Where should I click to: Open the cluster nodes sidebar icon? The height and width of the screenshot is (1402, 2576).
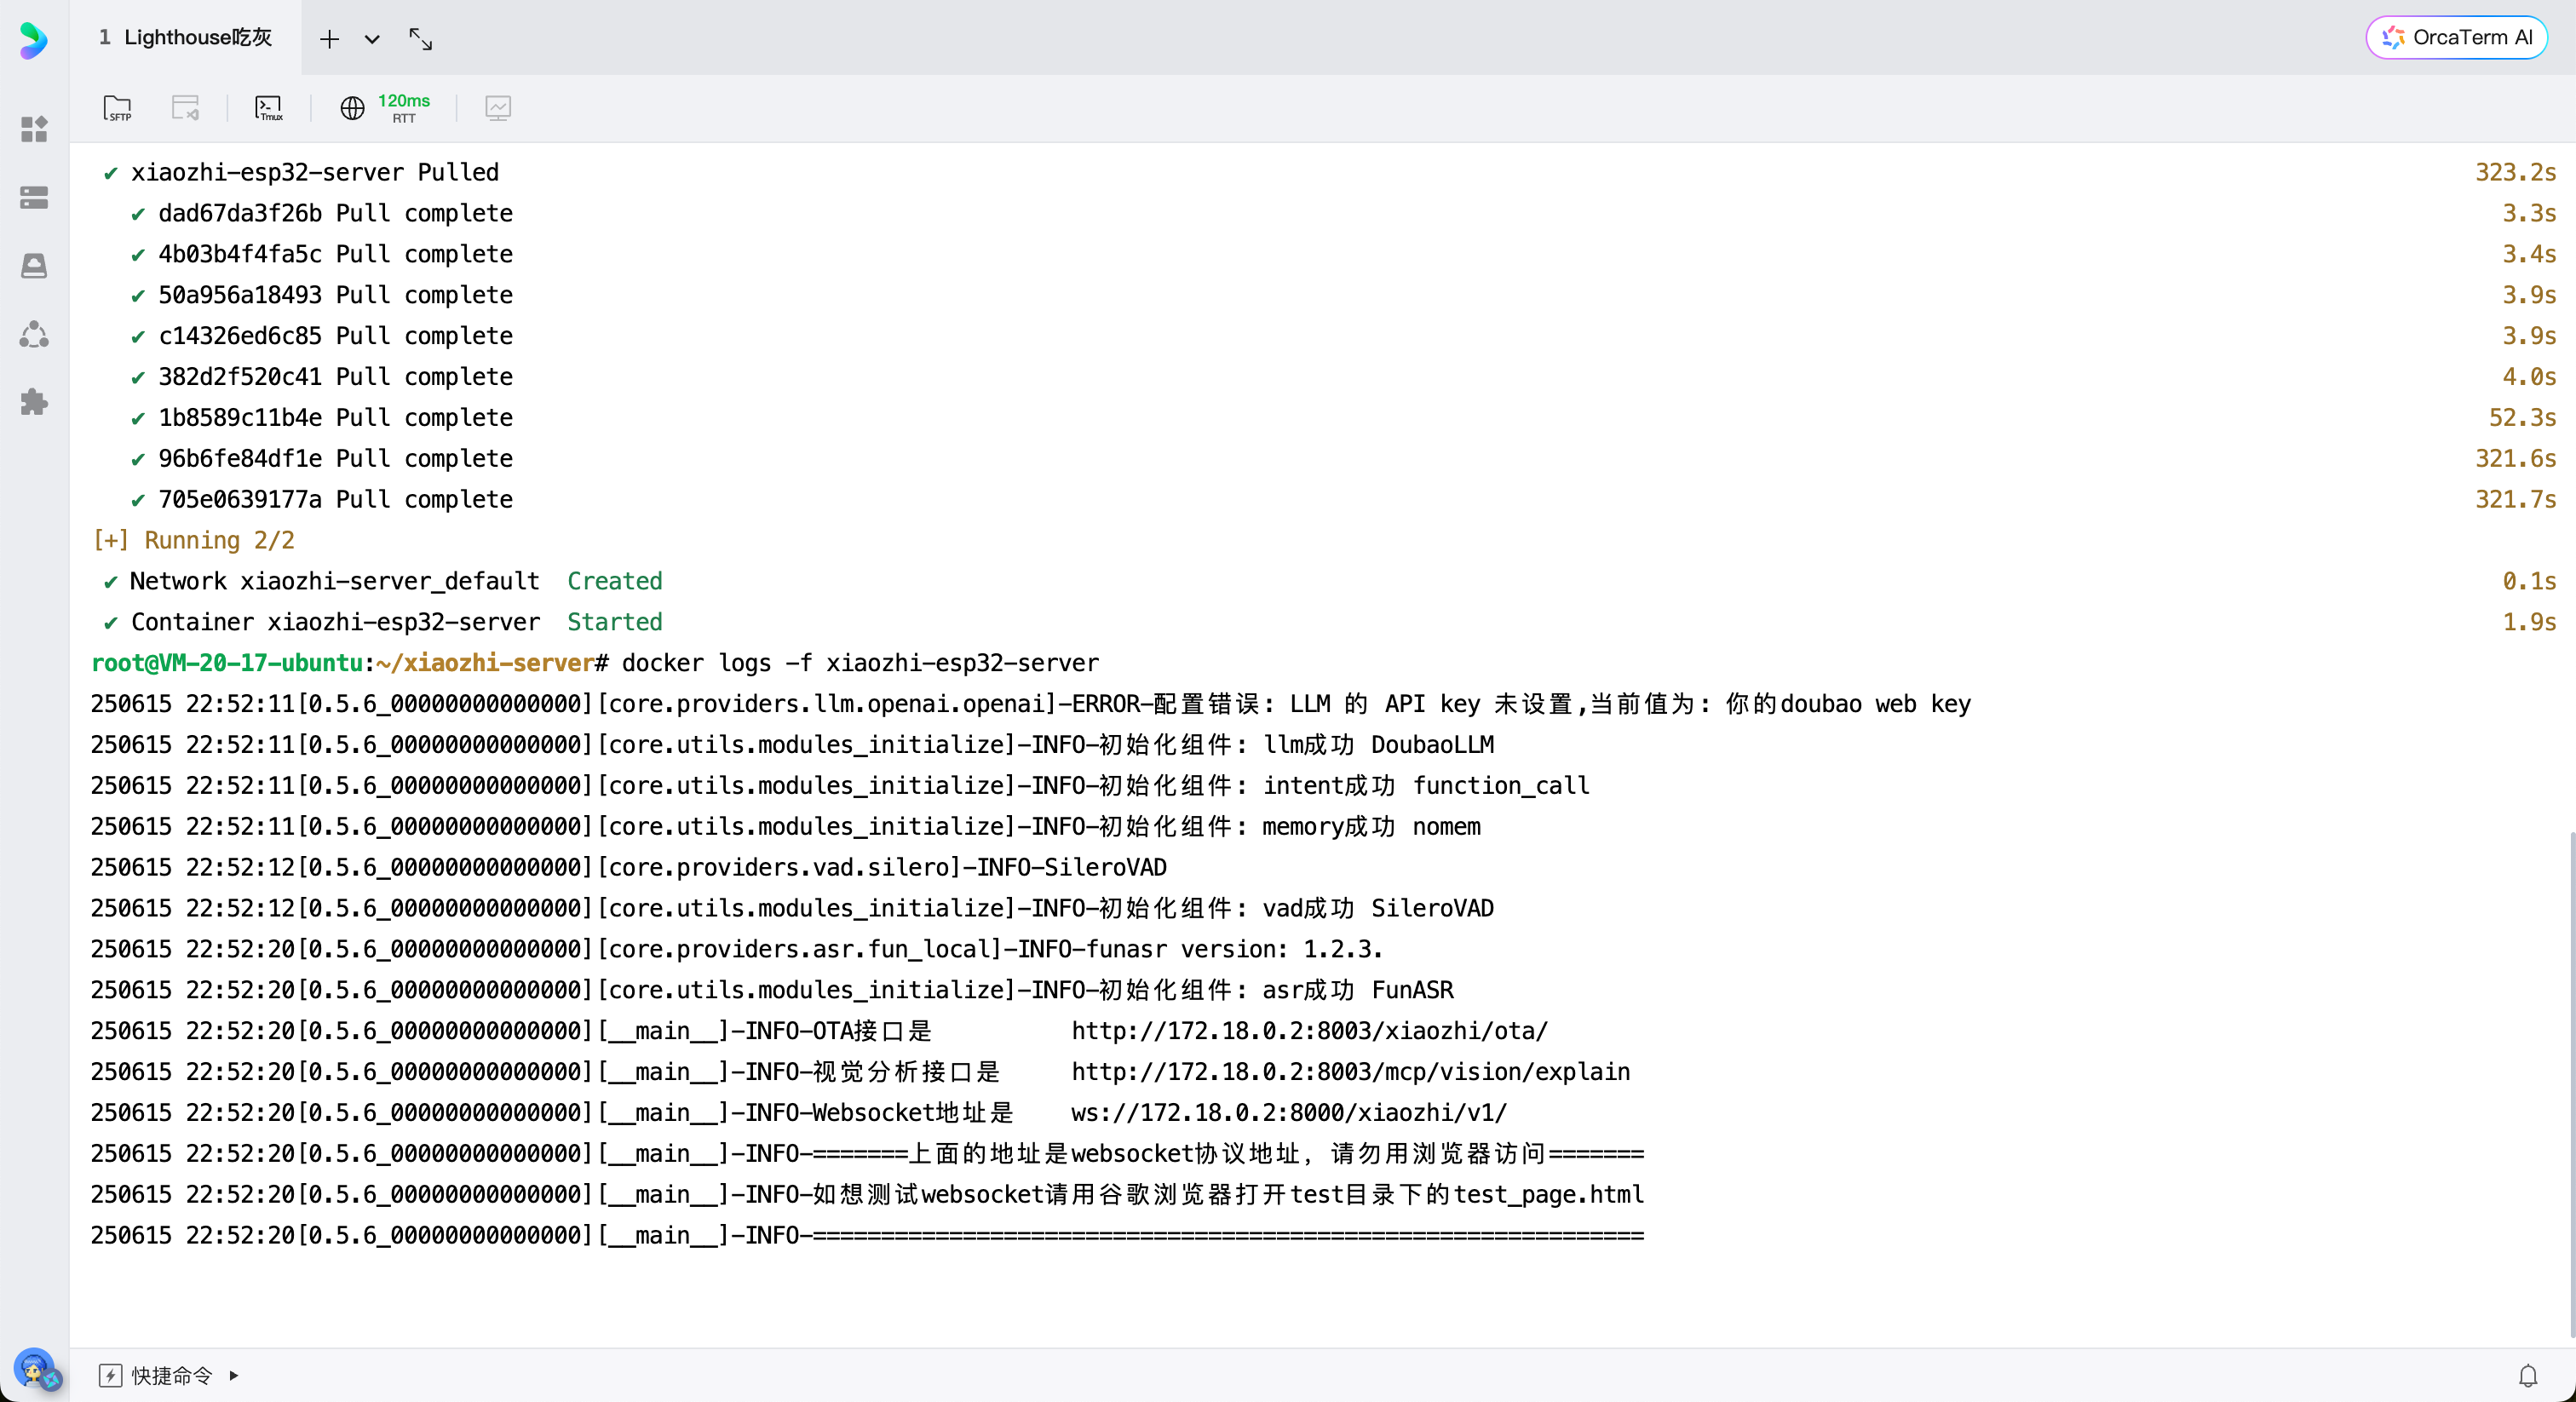pos(34,334)
